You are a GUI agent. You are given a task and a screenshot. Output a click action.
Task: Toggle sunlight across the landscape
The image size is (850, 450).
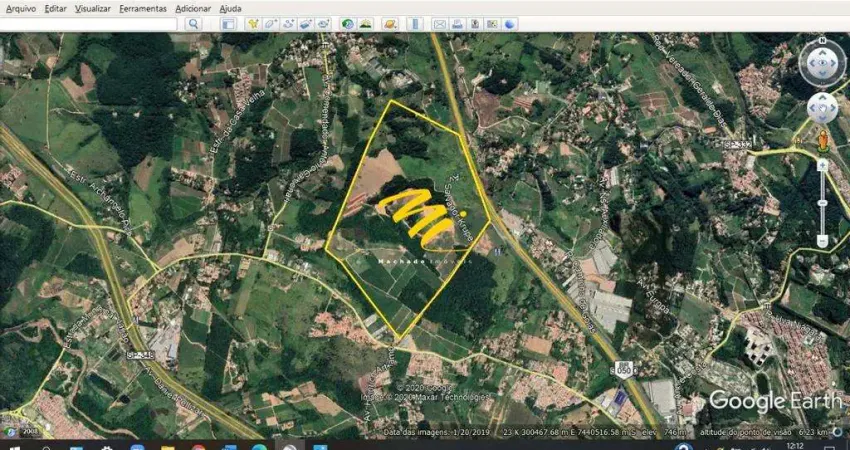click(x=366, y=24)
